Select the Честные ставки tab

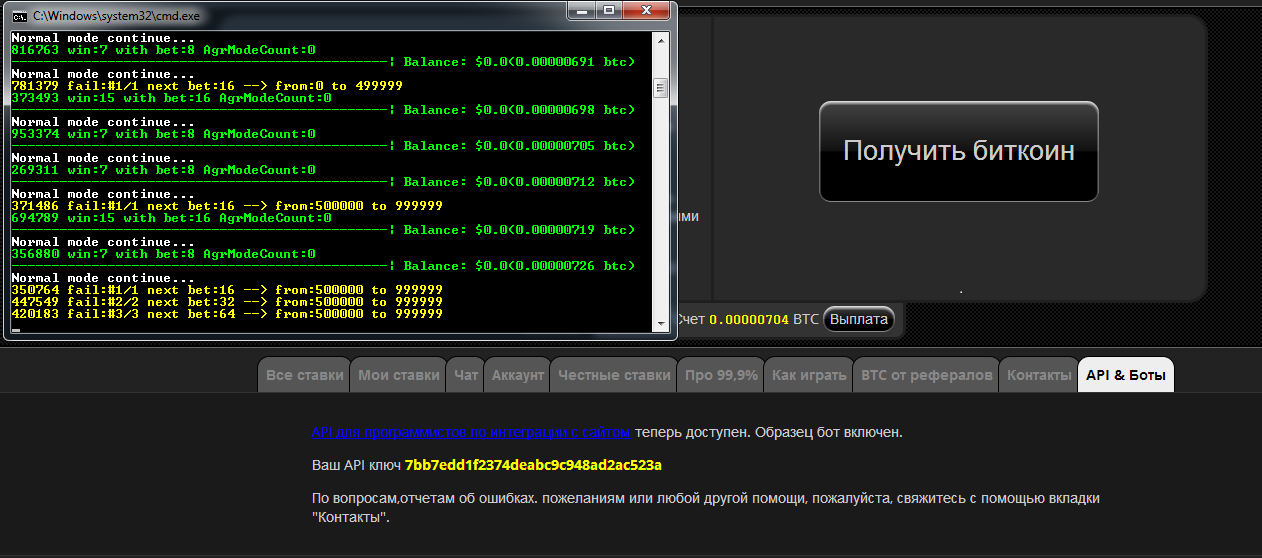(613, 375)
